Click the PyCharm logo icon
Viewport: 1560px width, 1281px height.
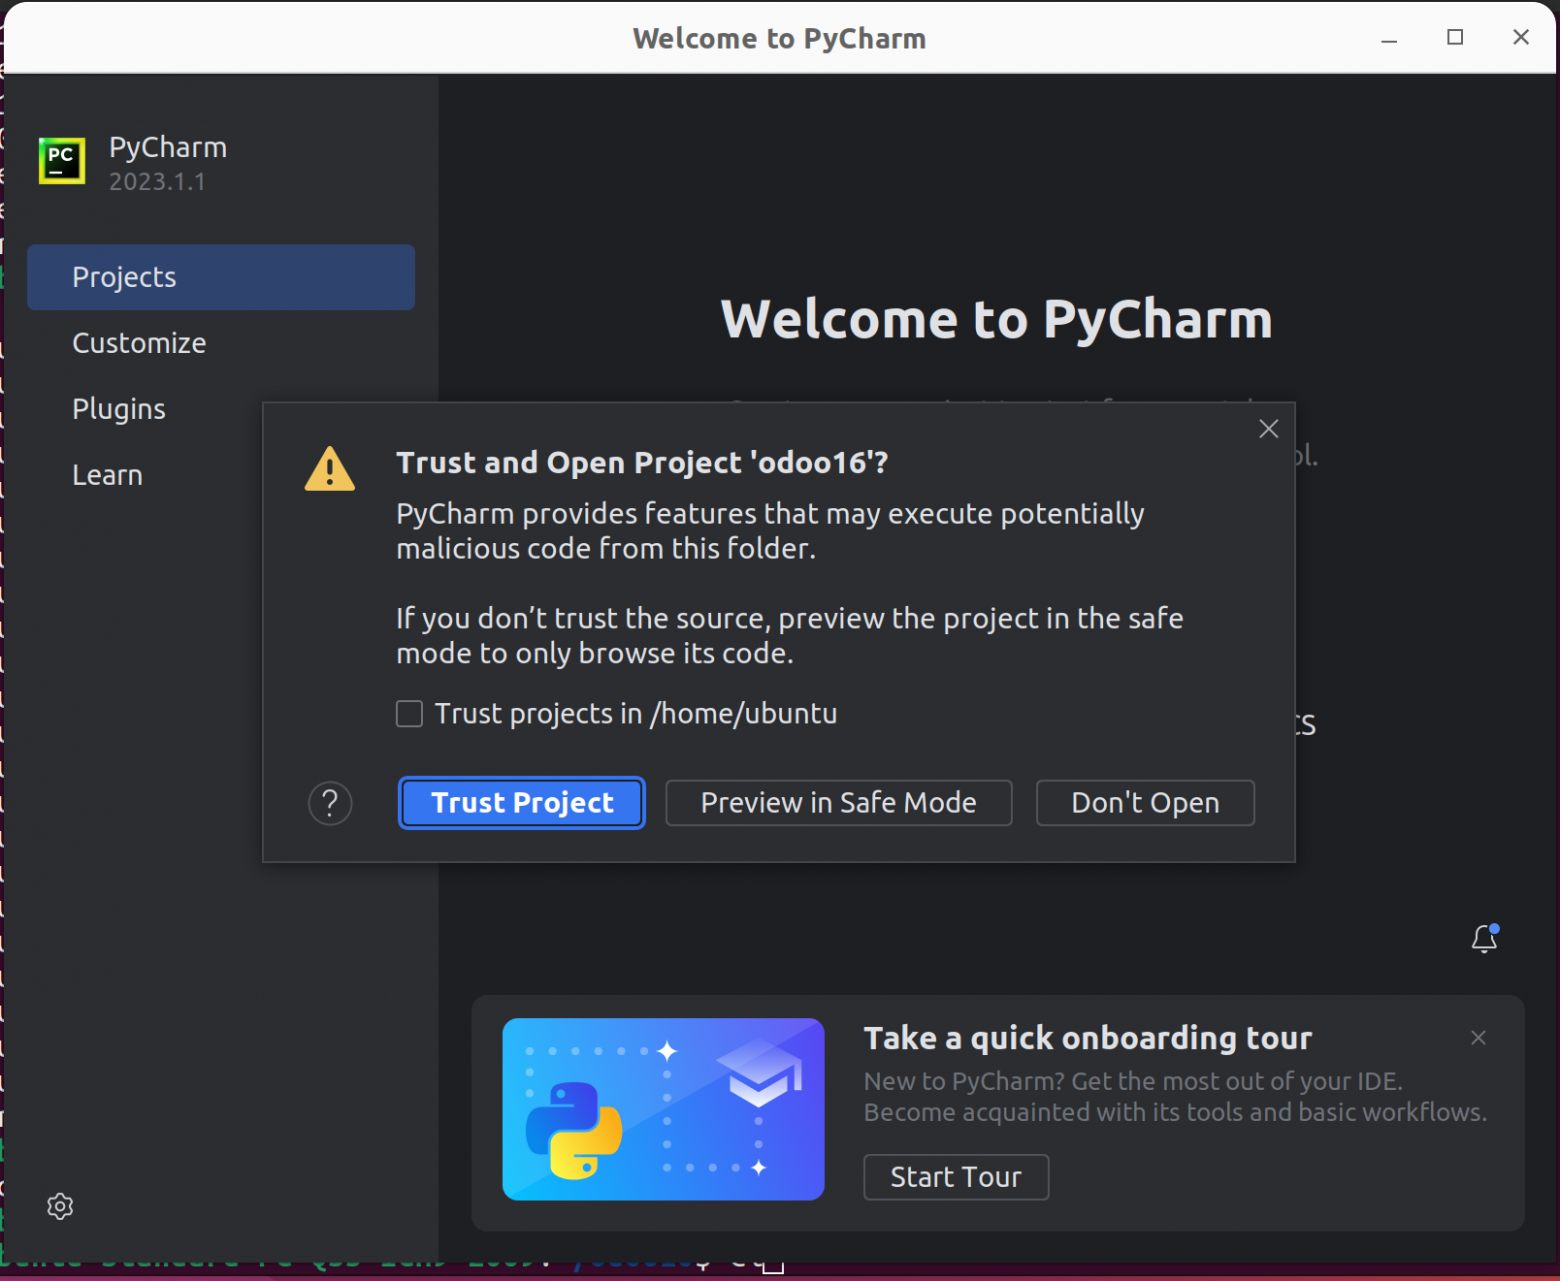pos(62,161)
